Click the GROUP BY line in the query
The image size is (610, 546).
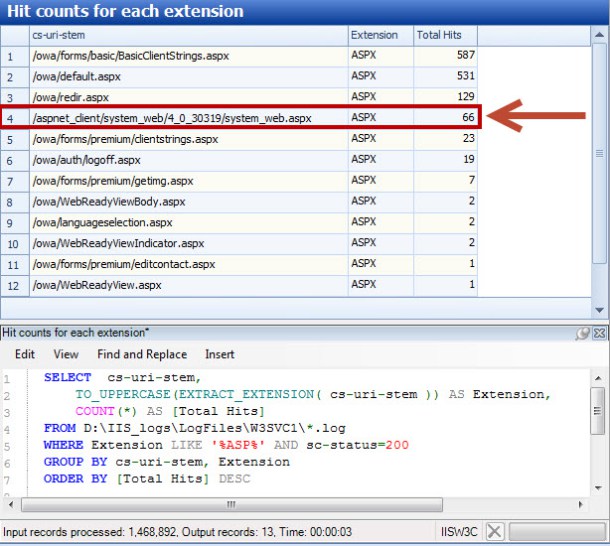[167, 462]
